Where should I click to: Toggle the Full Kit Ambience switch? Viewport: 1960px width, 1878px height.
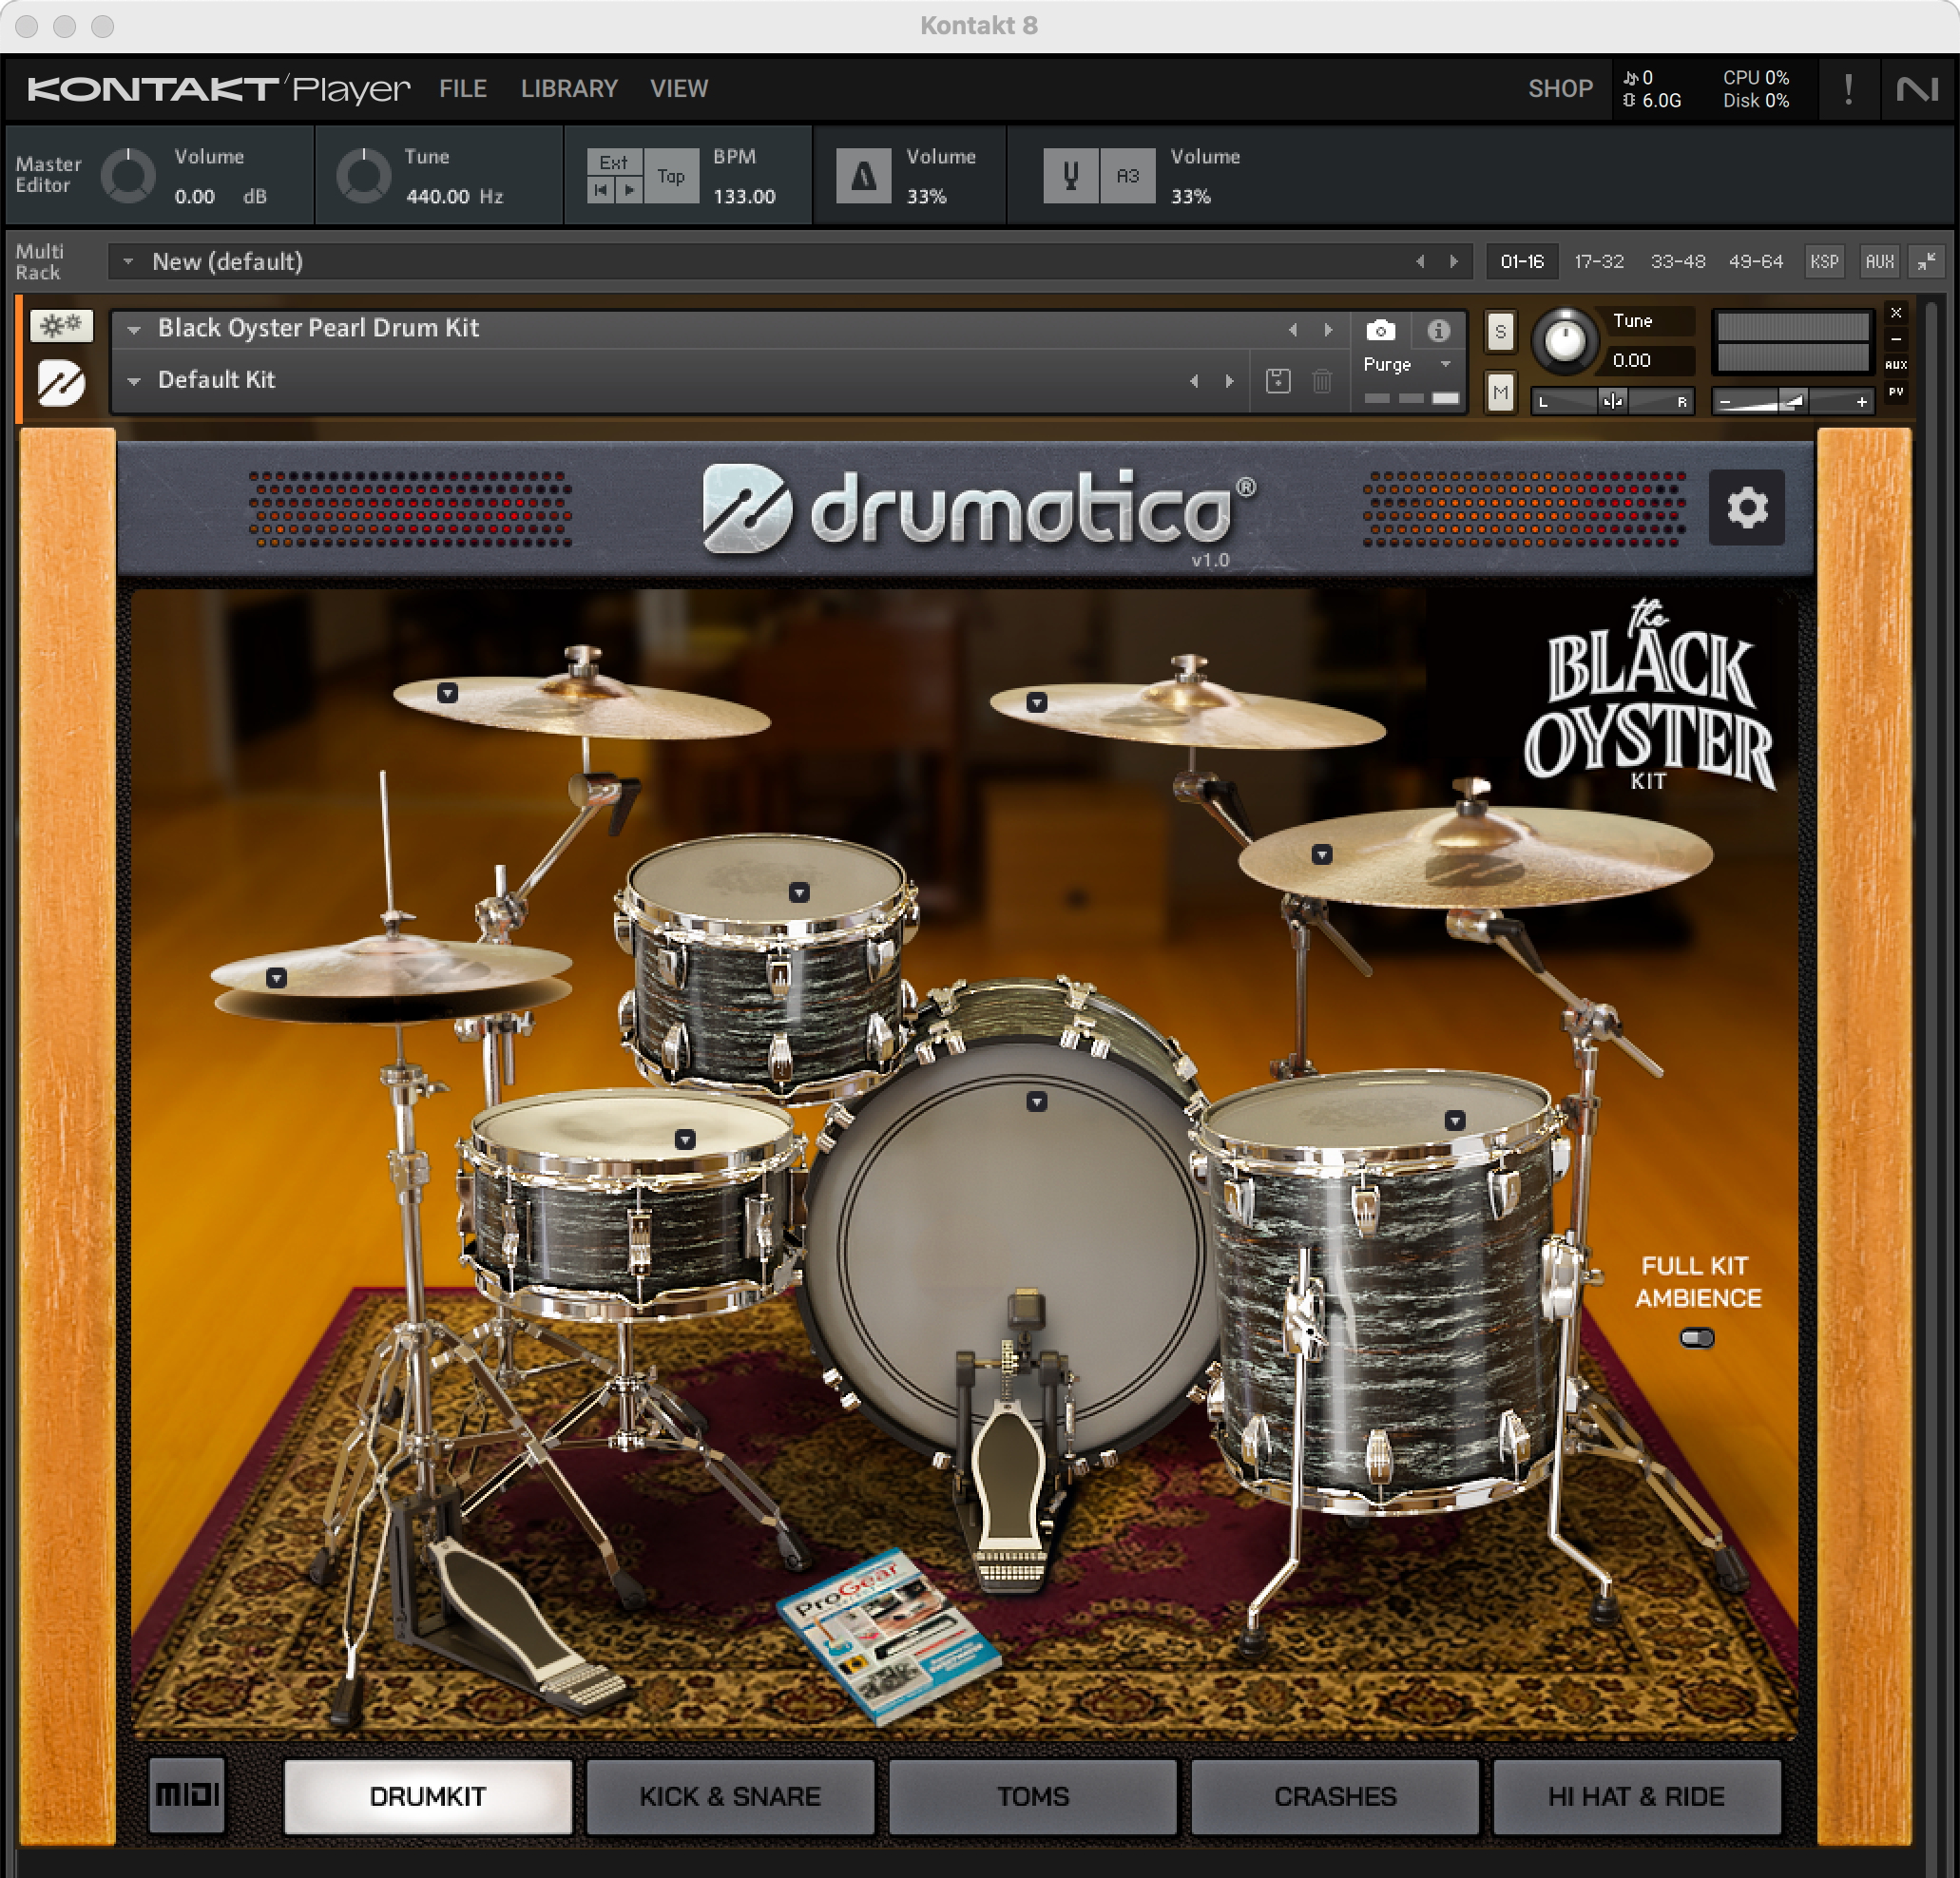pyautogui.click(x=1697, y=1338)
